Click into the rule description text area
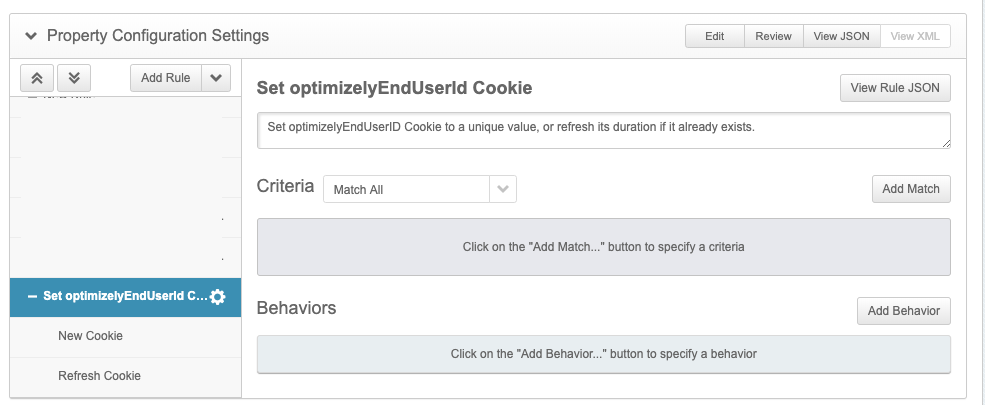This screenshot has height=405, width=985. point(600,130)
